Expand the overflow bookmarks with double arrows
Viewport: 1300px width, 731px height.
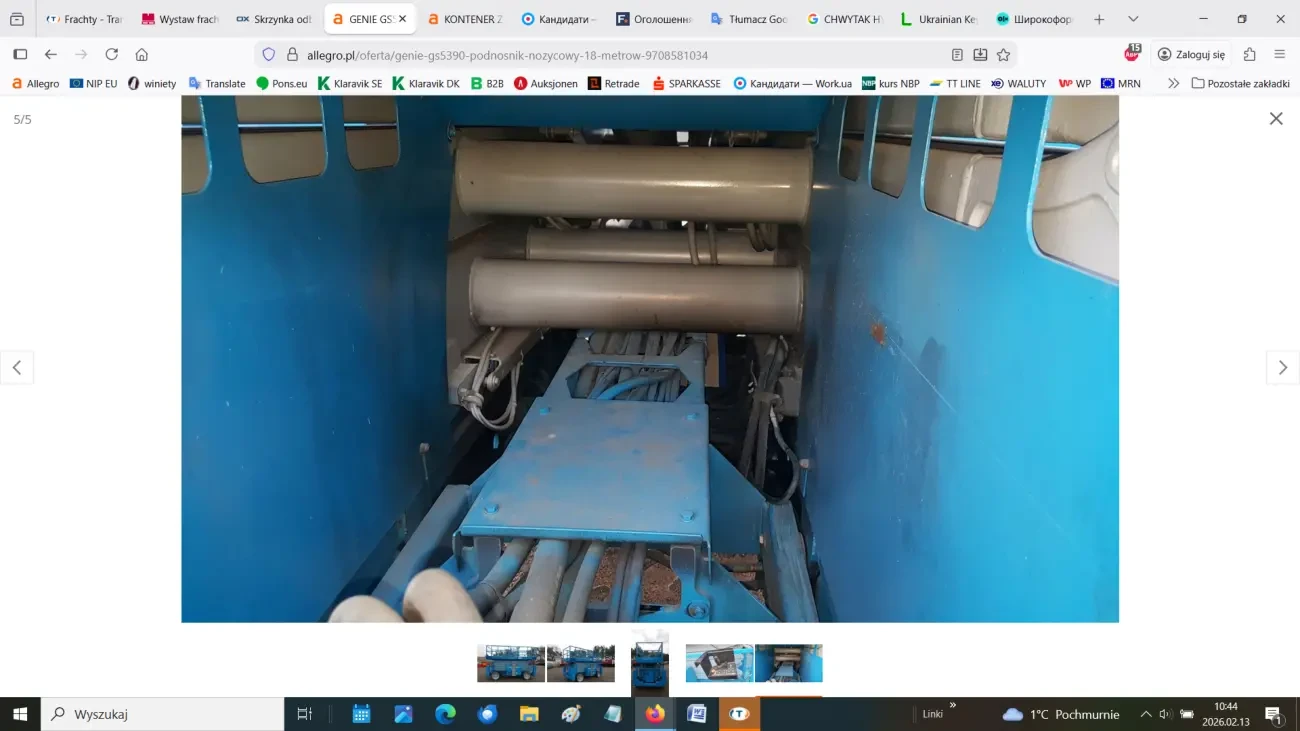click(x=1172, y=83)
